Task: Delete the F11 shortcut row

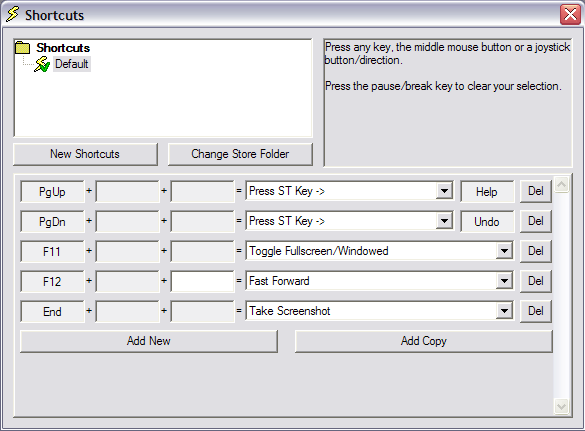Action: coord(536,251)
